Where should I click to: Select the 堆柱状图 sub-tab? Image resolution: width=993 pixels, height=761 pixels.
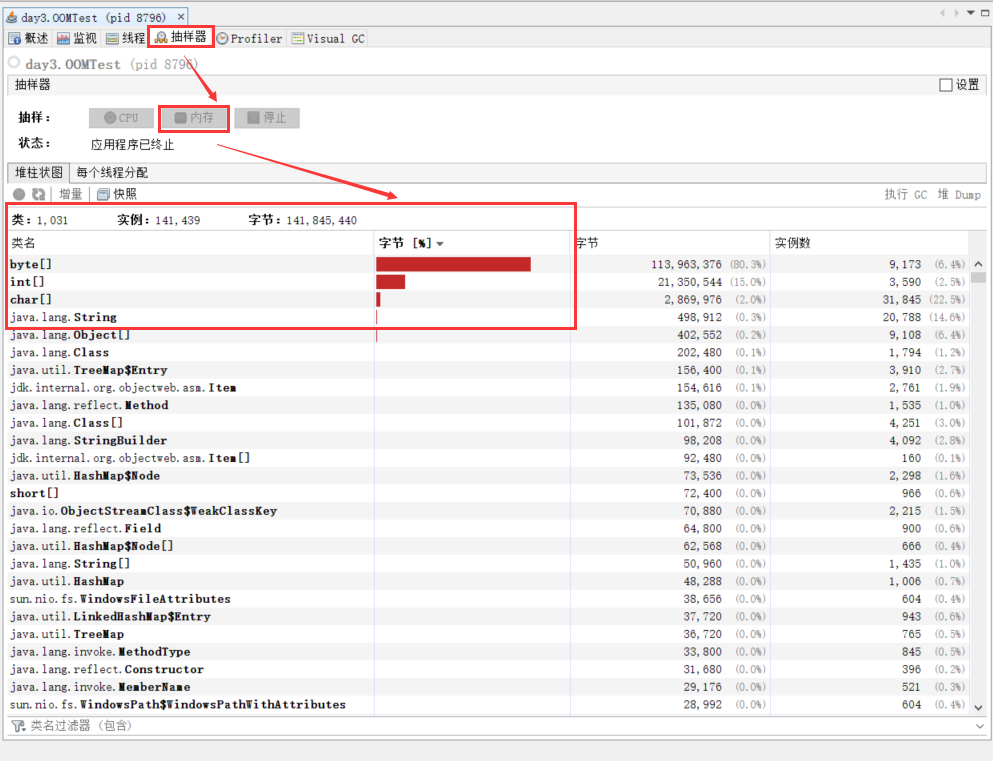(x=39, y=172)
